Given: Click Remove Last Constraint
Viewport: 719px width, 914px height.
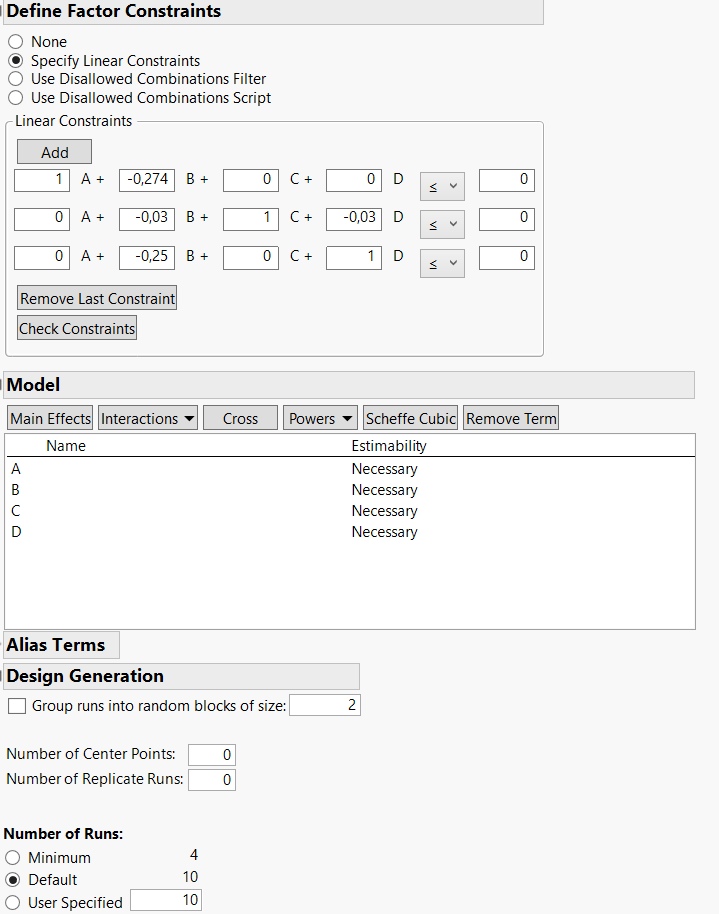Looking at the screenshot, I should (96, 297).
